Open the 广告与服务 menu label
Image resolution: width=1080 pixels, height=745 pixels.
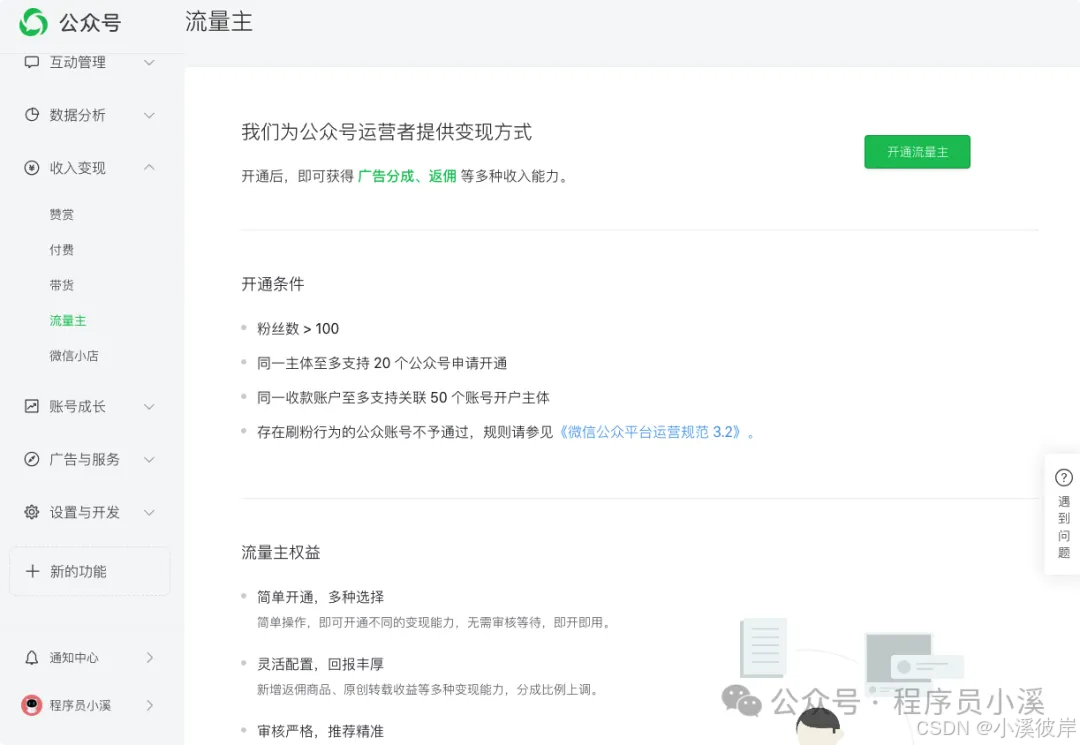pyautogui.click(x=85, y=459)
